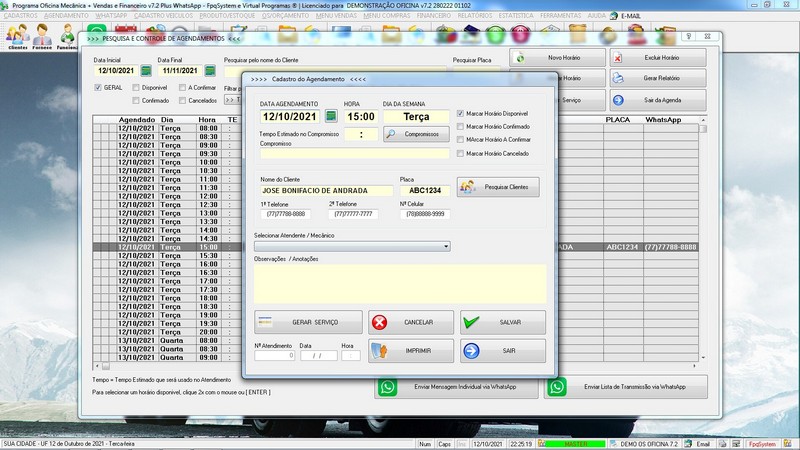This screenshot has height=450, width=800.
Task: Enable the Cancelados filter checkbox
Action: pos(182,101)
